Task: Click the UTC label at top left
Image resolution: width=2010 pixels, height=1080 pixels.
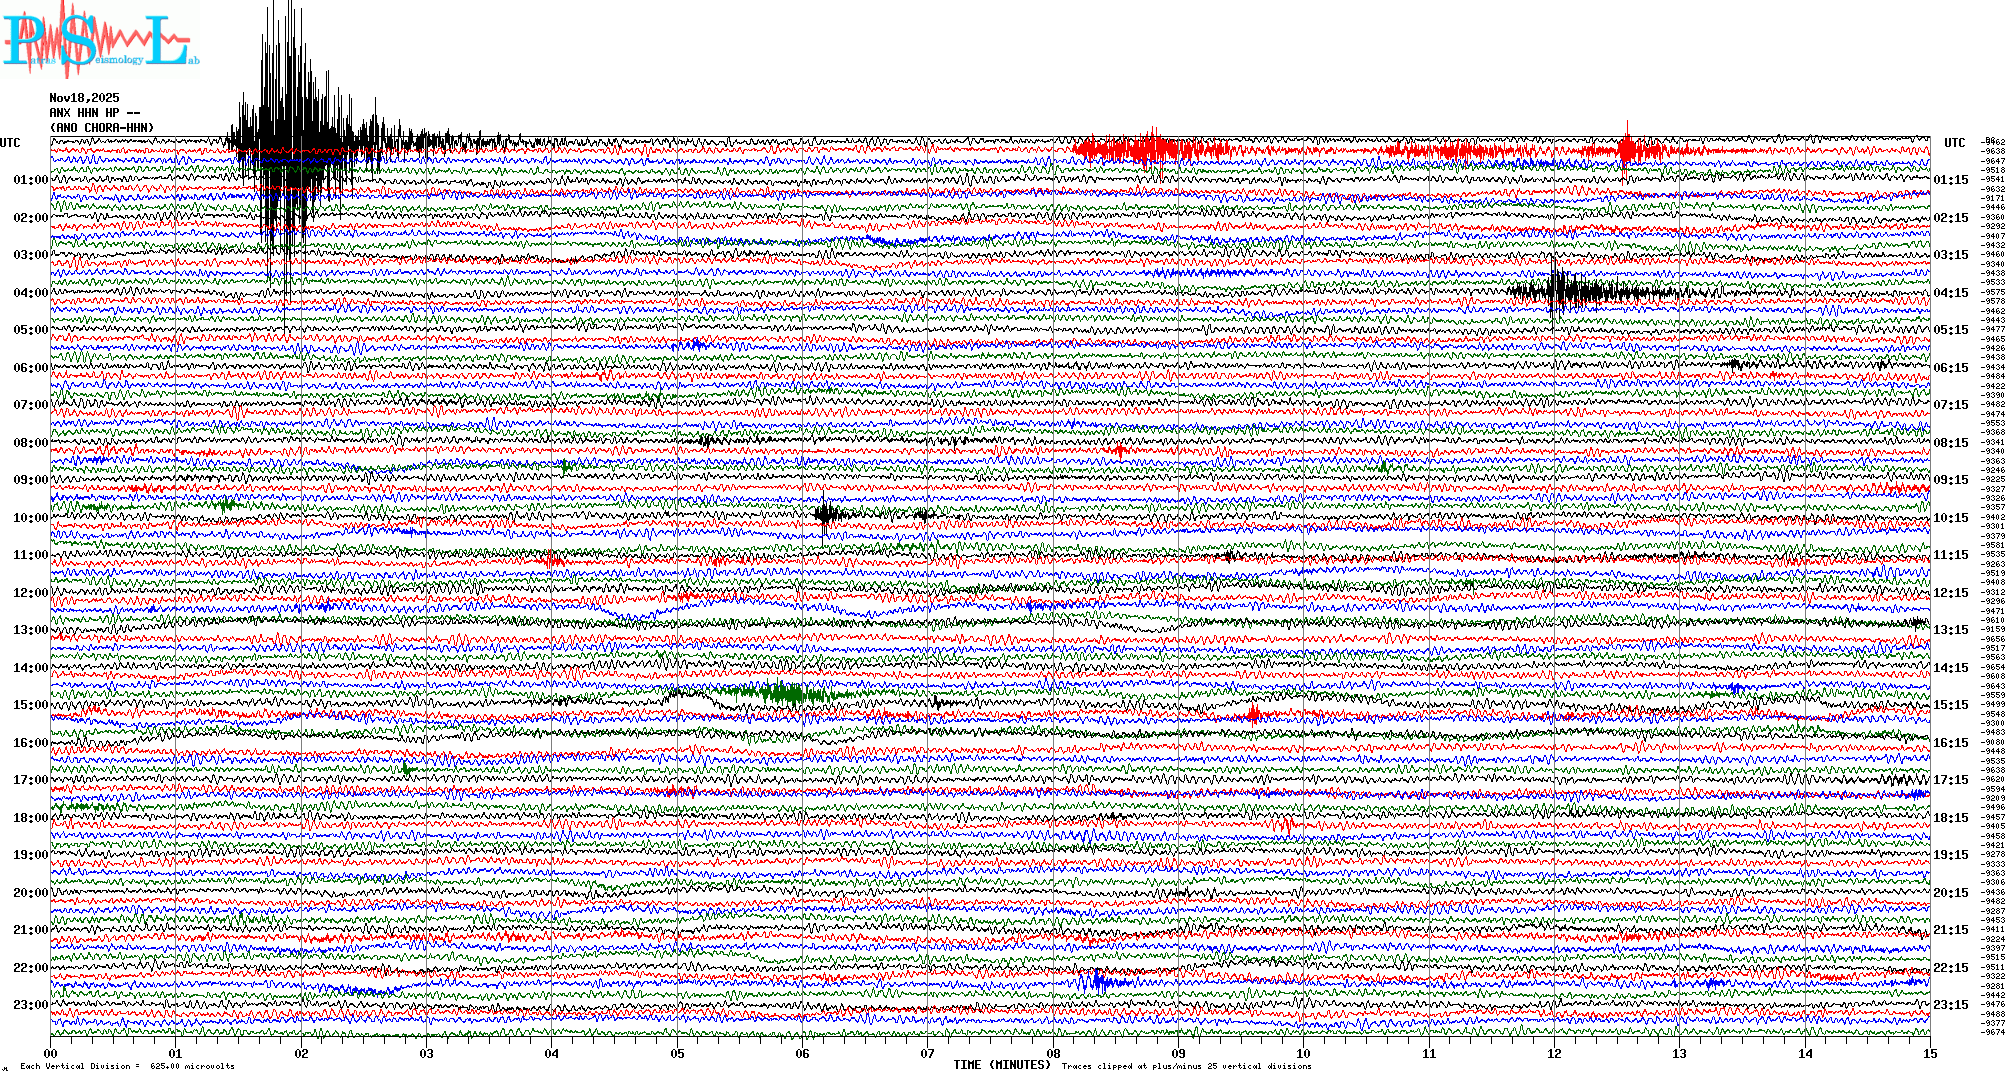Action: pos(10,143)
